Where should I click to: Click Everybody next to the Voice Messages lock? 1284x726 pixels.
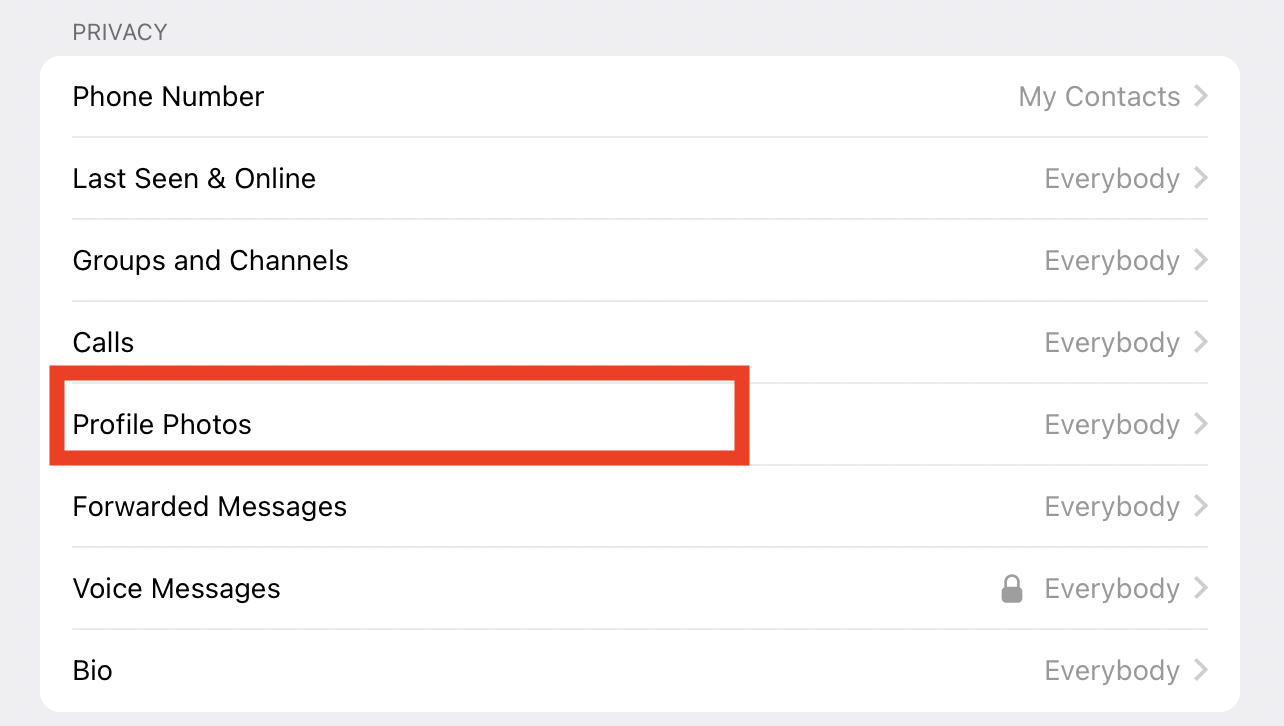pos(1112,589)
